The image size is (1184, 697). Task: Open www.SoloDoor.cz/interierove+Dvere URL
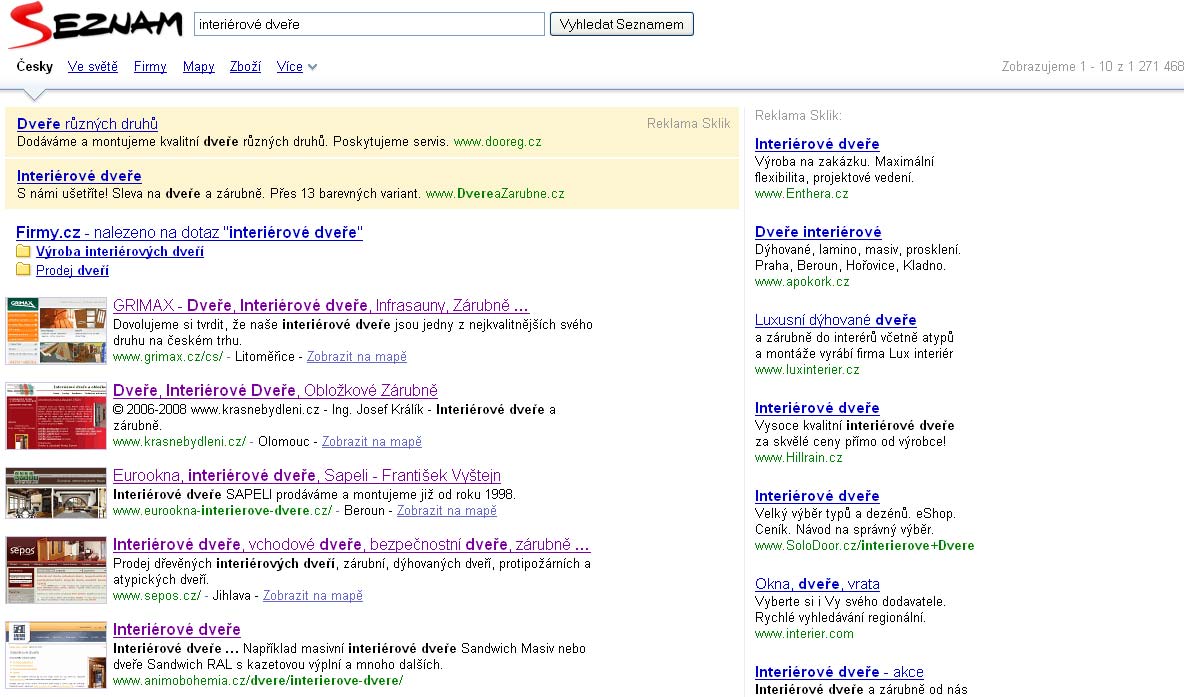(865, 546)
